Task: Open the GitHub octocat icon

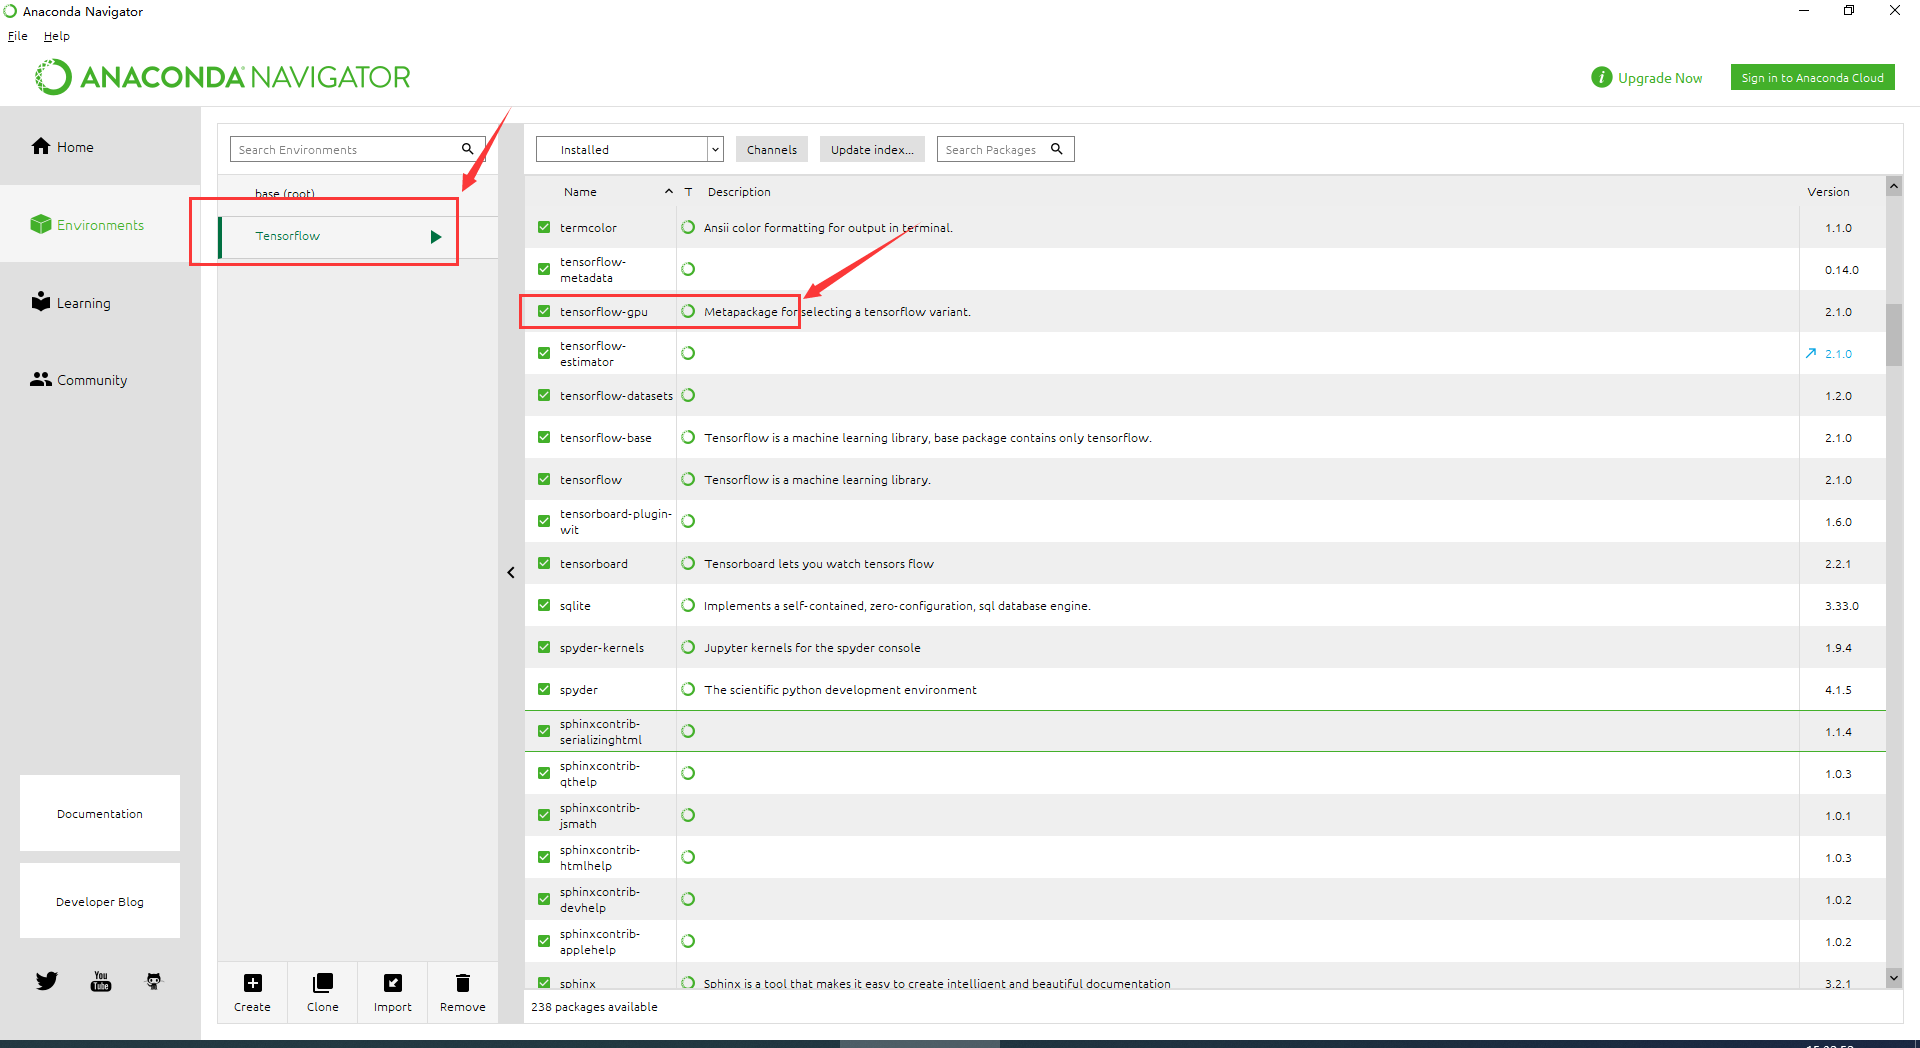Action: pyautogui.click(x=154, y=981)
